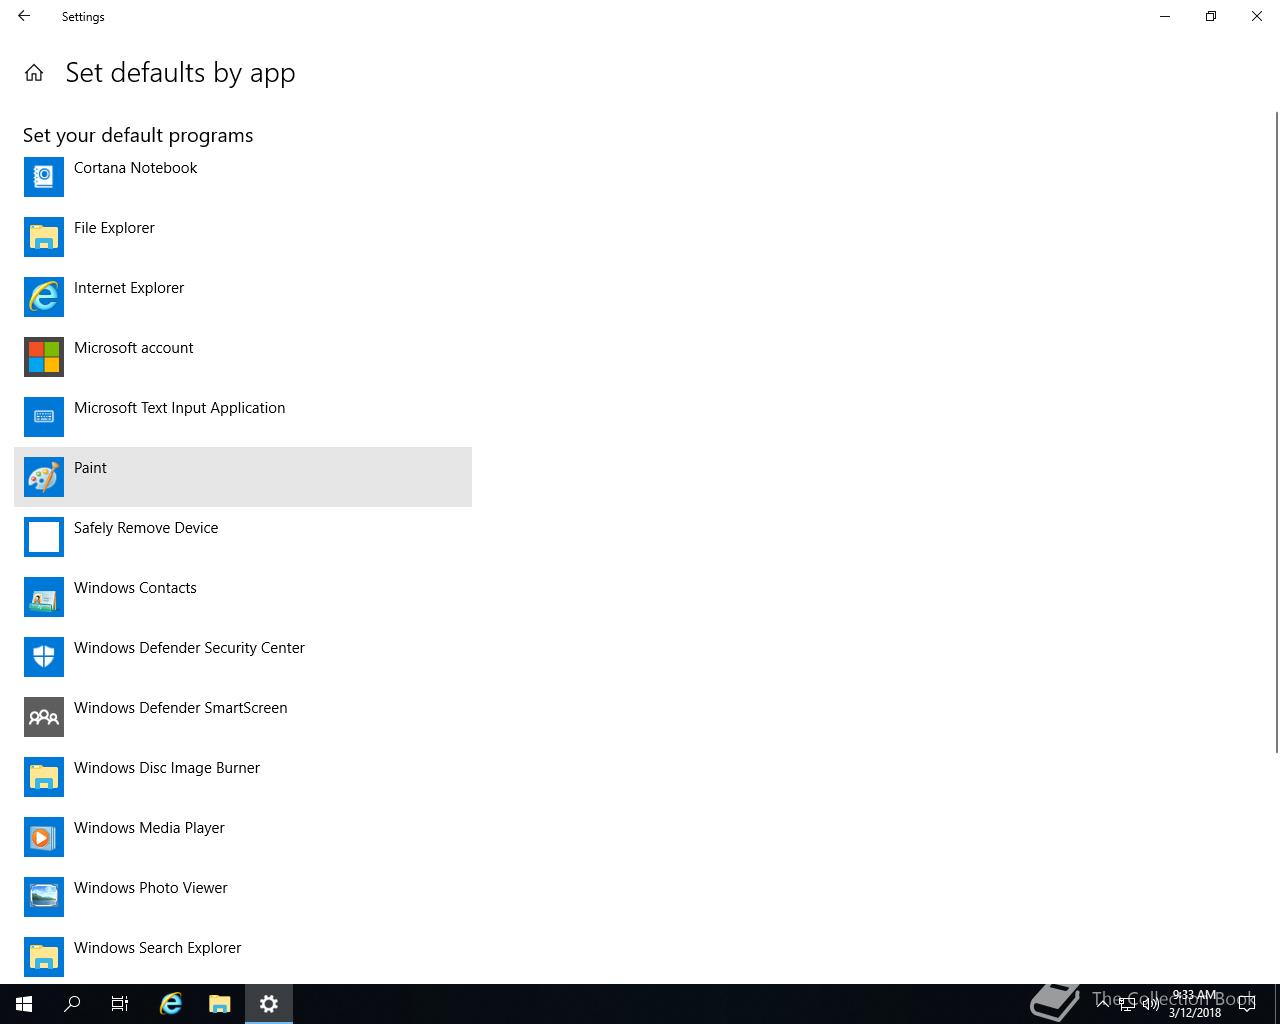Select the Cortana Notebook entry text
Screen dimensions: 1280x1024
point(135,168)
